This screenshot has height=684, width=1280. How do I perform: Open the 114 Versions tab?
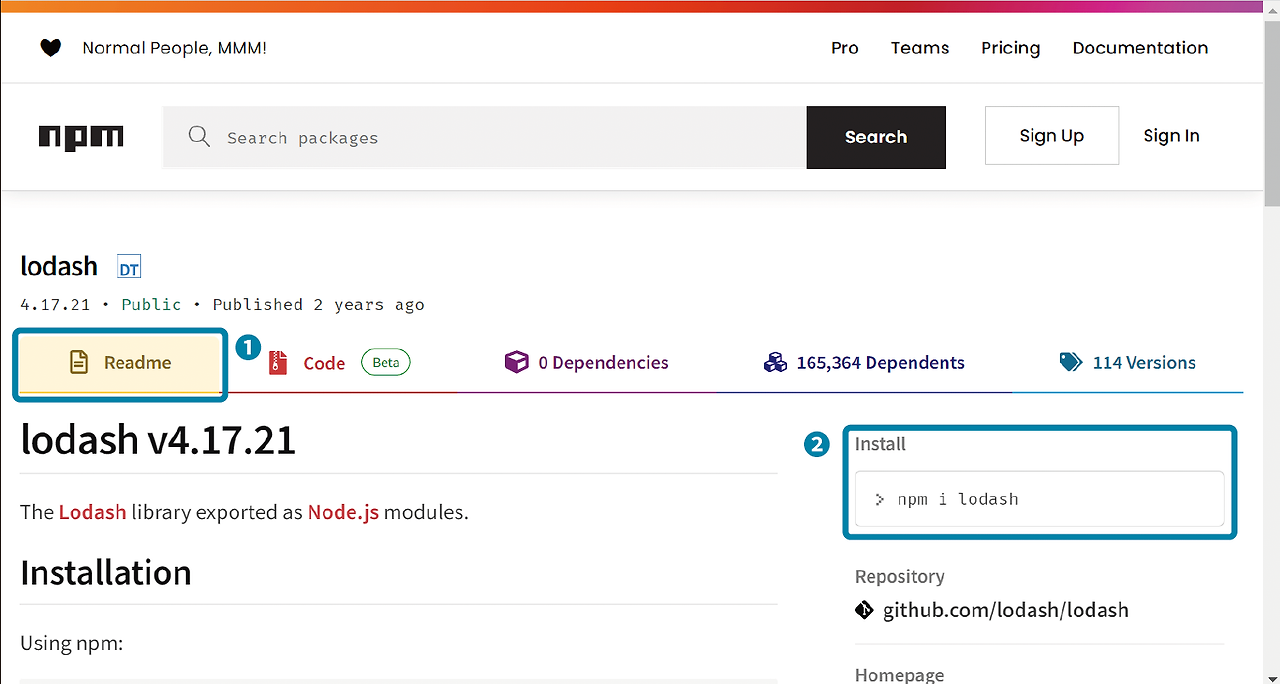coord(1128,362)
